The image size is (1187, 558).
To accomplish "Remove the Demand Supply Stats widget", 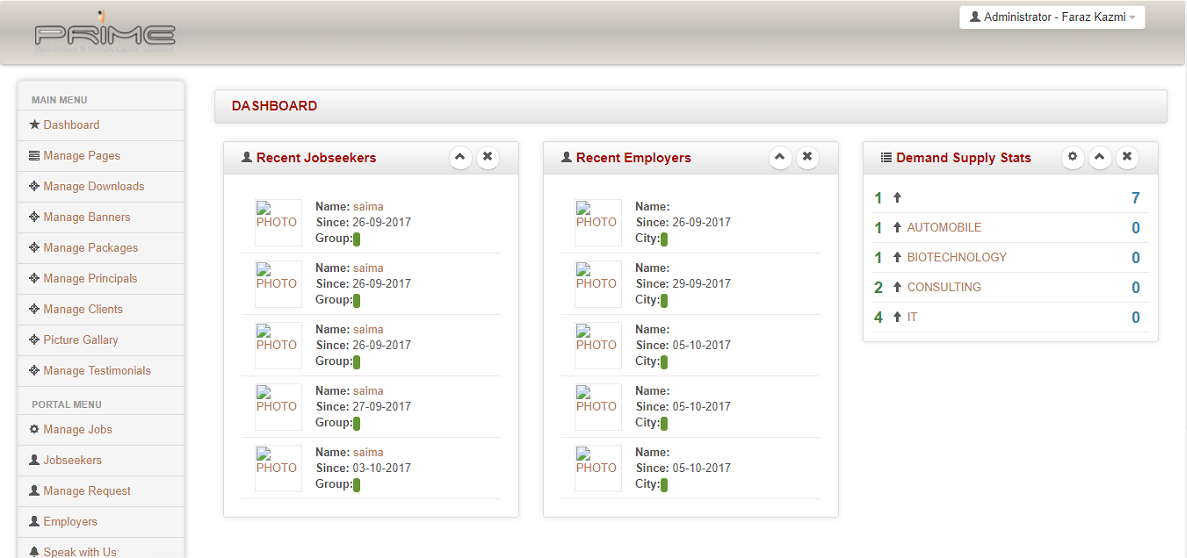I will point(1127,157).
